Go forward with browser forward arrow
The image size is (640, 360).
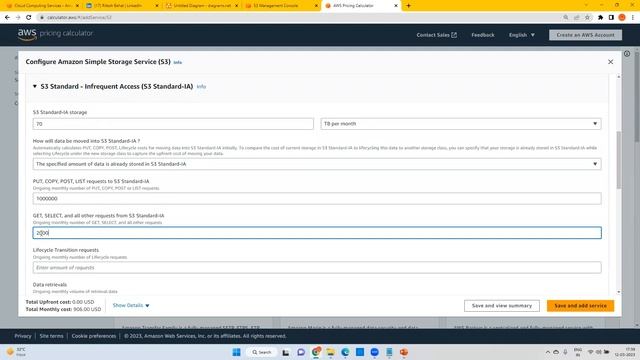(x=18, y=18)
